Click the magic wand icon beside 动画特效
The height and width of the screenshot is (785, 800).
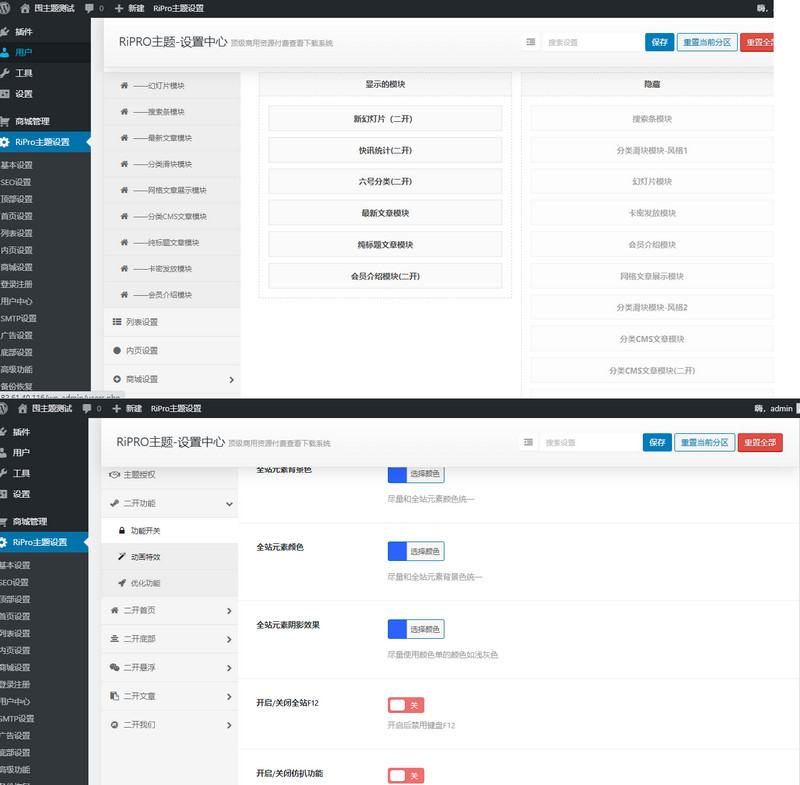[121, 556]
